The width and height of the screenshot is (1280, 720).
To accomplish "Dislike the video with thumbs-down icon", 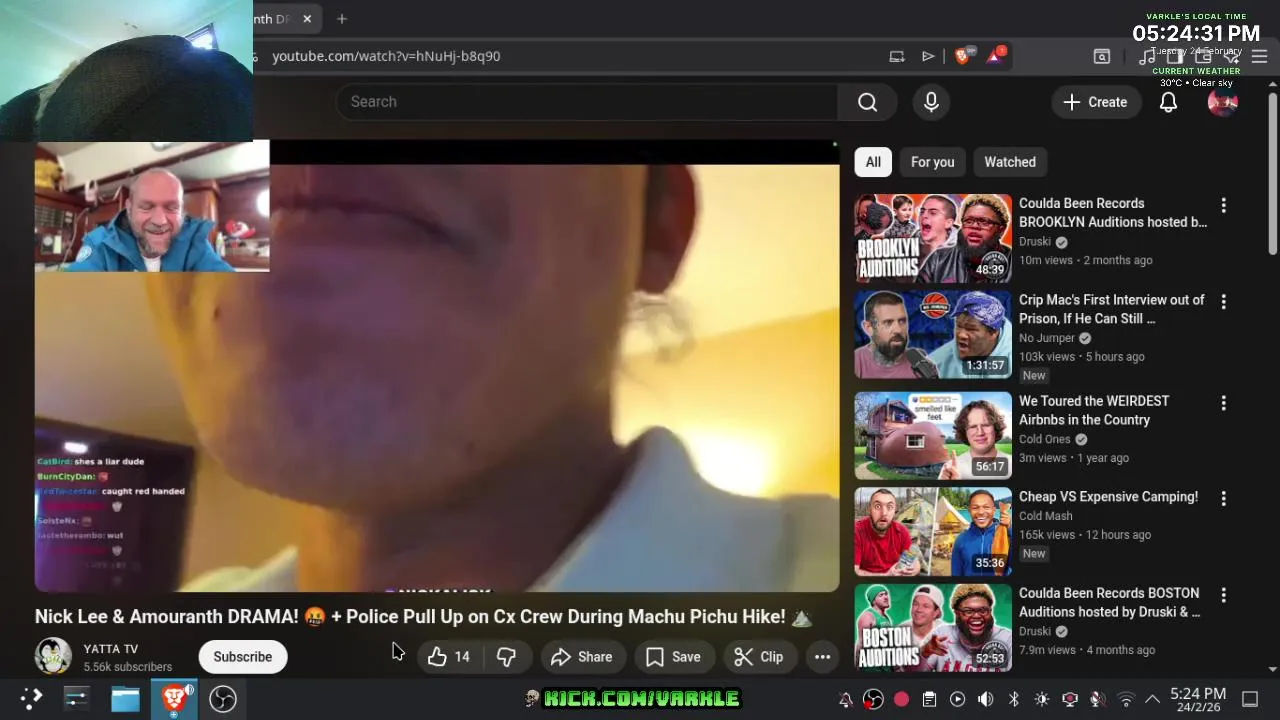I will (507, 657).
